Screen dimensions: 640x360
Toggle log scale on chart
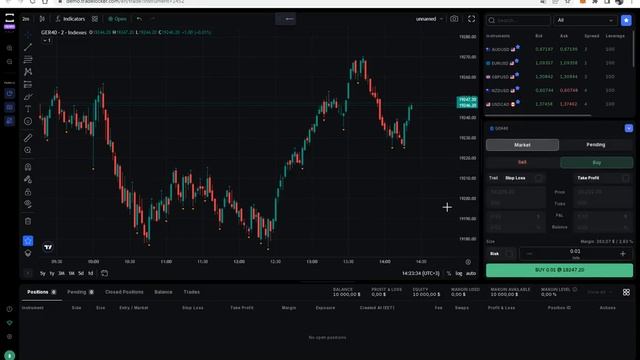459,273
